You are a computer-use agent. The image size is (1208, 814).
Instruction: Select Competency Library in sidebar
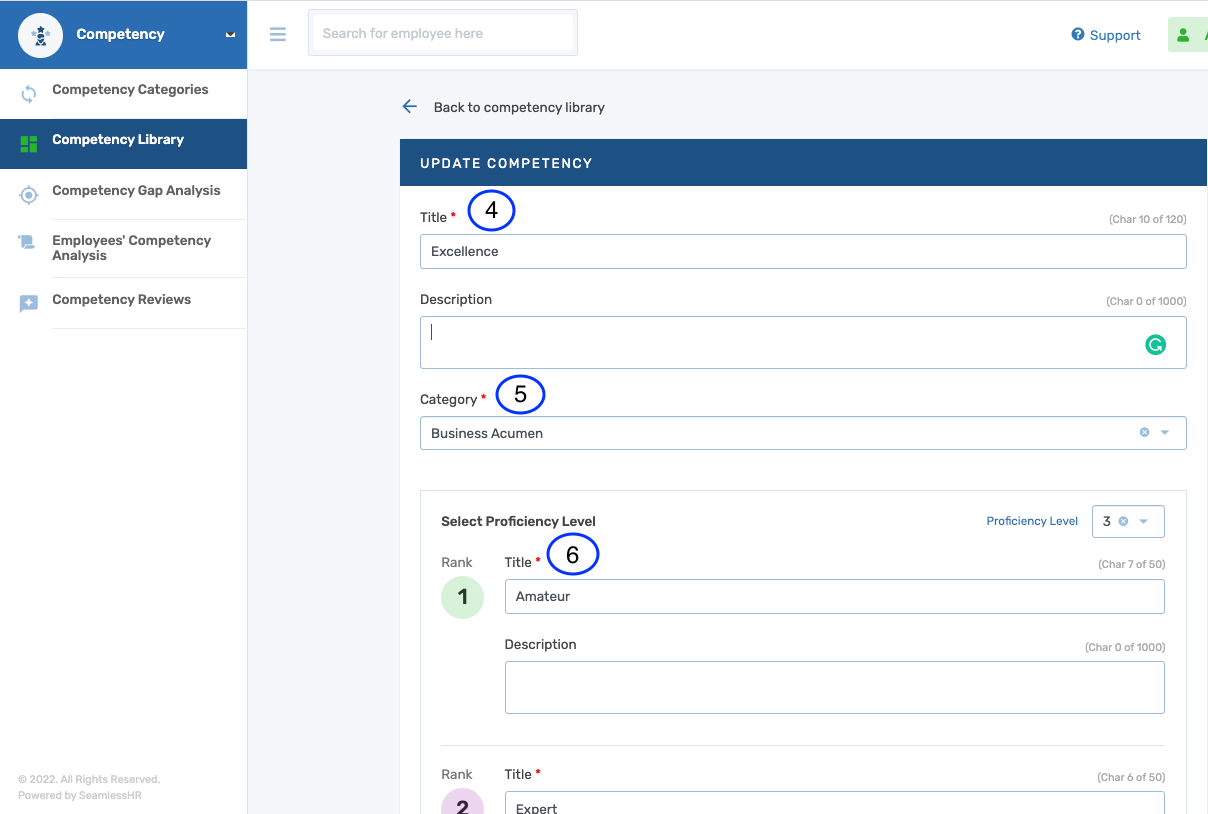point(118,140)
